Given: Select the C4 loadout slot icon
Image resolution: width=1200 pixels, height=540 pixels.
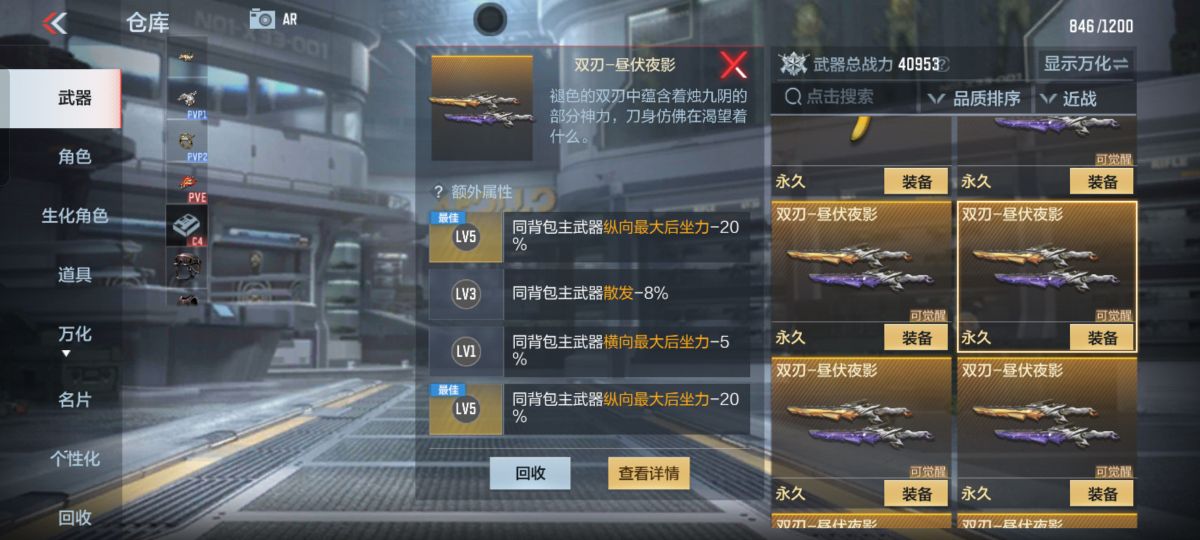Looking at the screenshot, I should coord(187,225).
